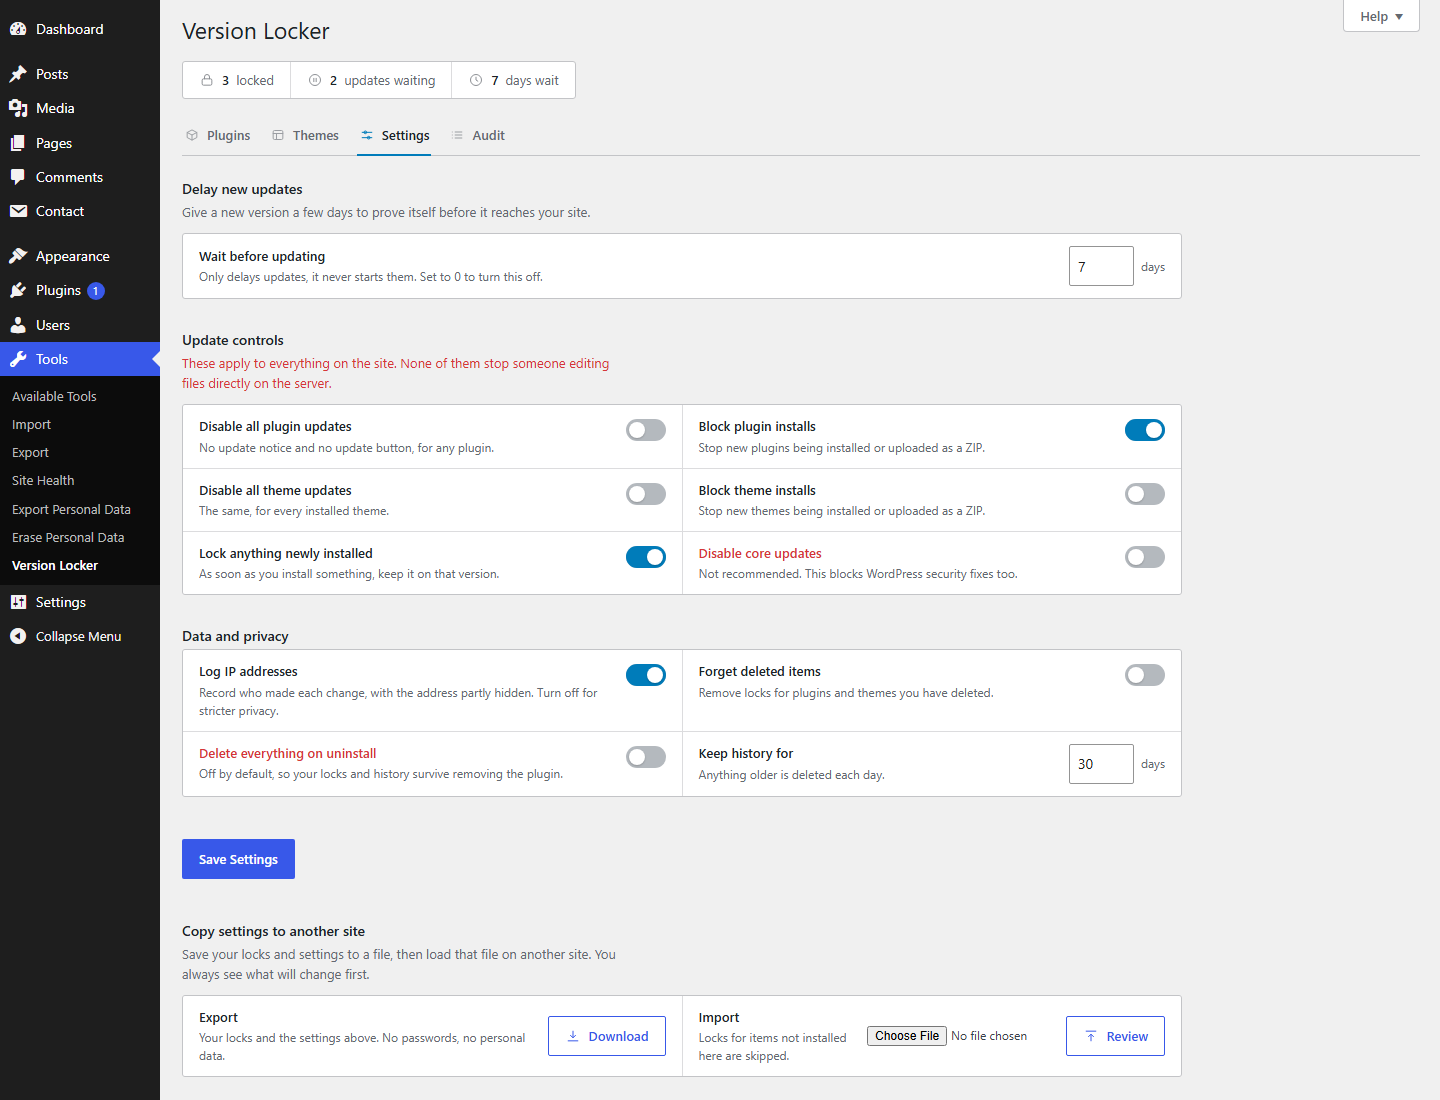Click the Save Settings button
1440x1100 pixels.
click(x=238, y=859)
